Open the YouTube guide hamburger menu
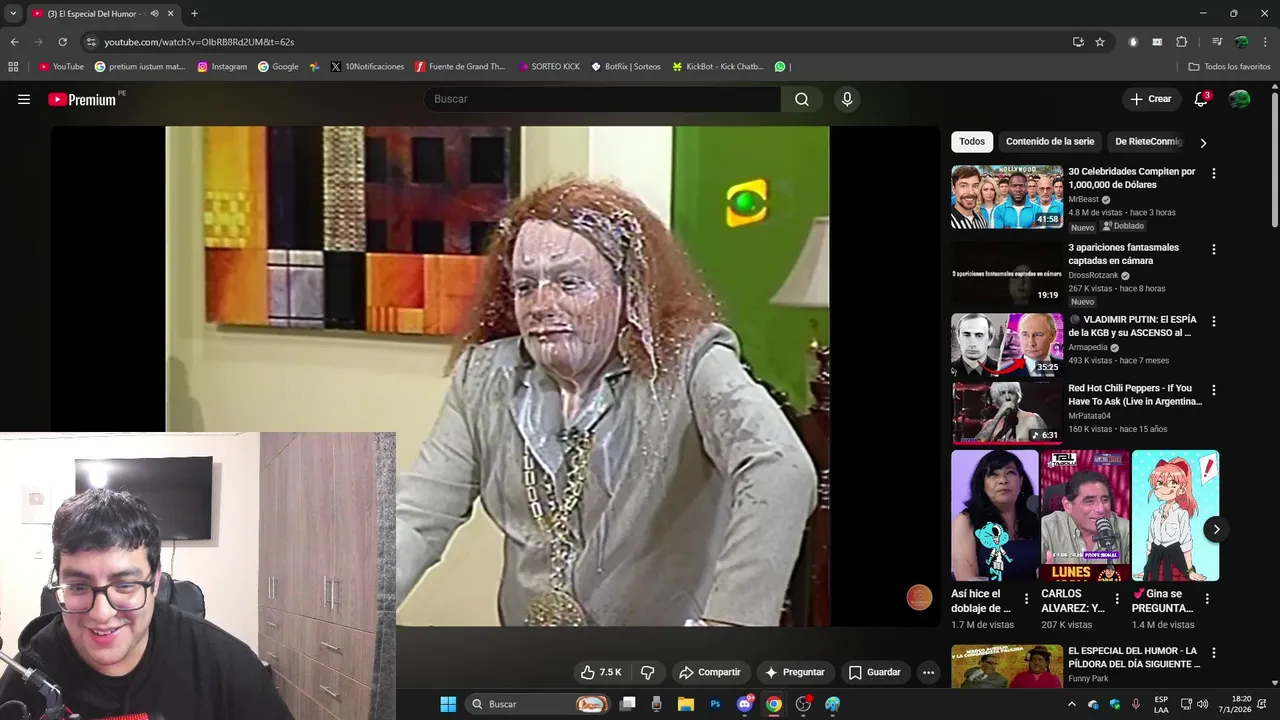1280x720 pixels. [24, 99]
